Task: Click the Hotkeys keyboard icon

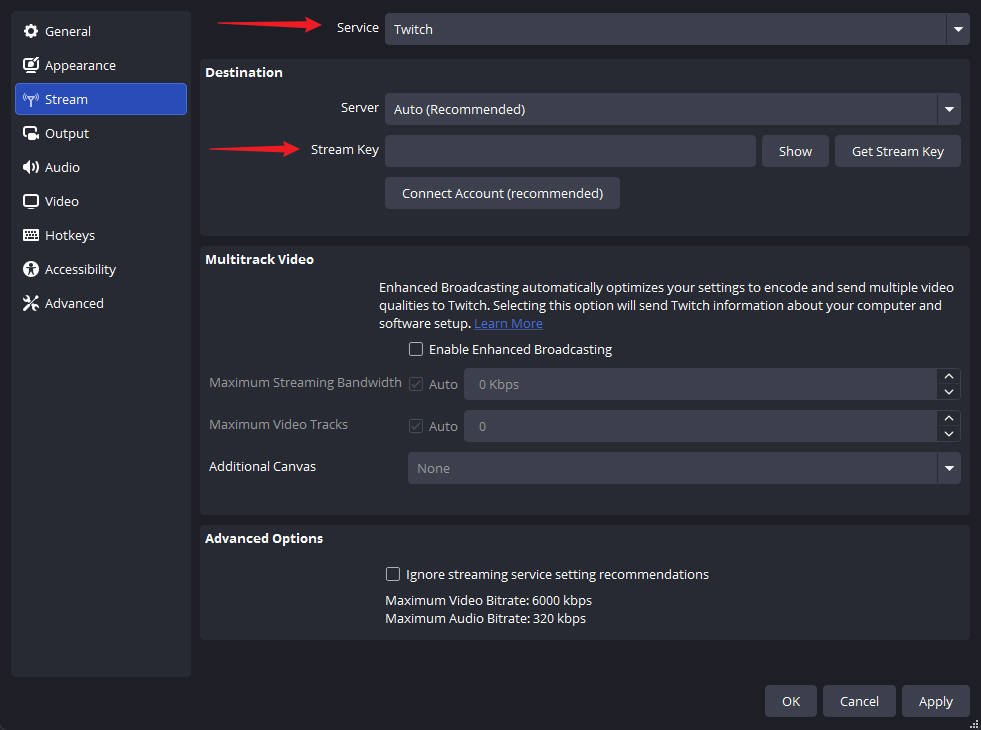Action: [31, 235]
